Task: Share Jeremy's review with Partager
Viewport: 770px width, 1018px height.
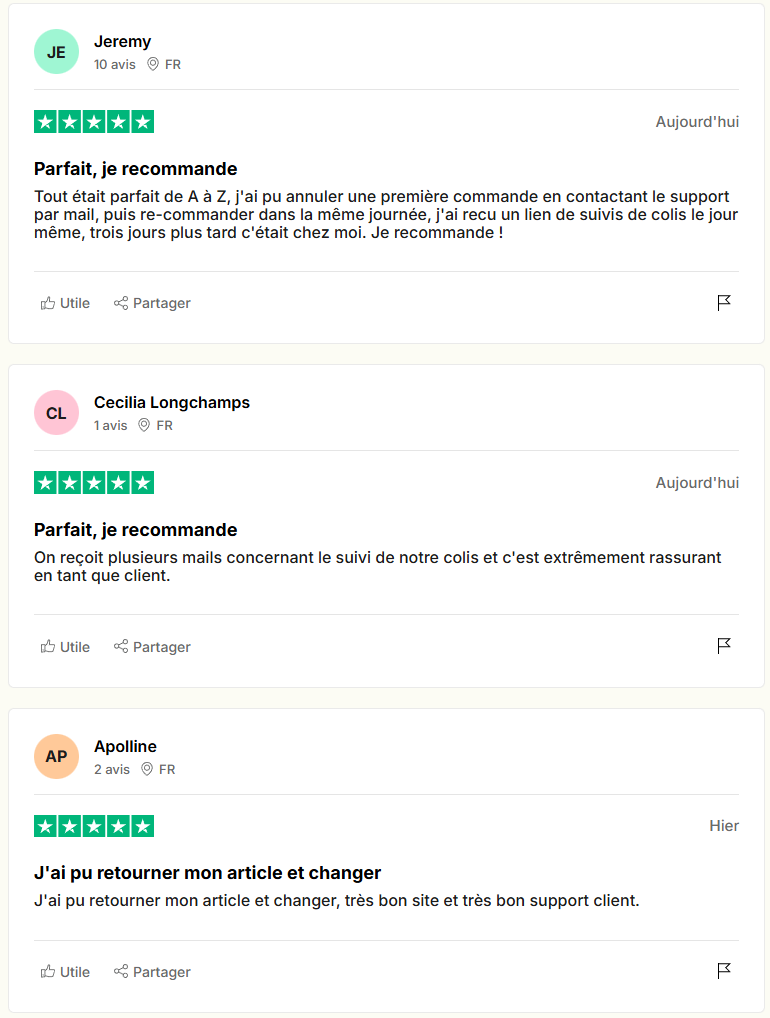Action: 152,303
